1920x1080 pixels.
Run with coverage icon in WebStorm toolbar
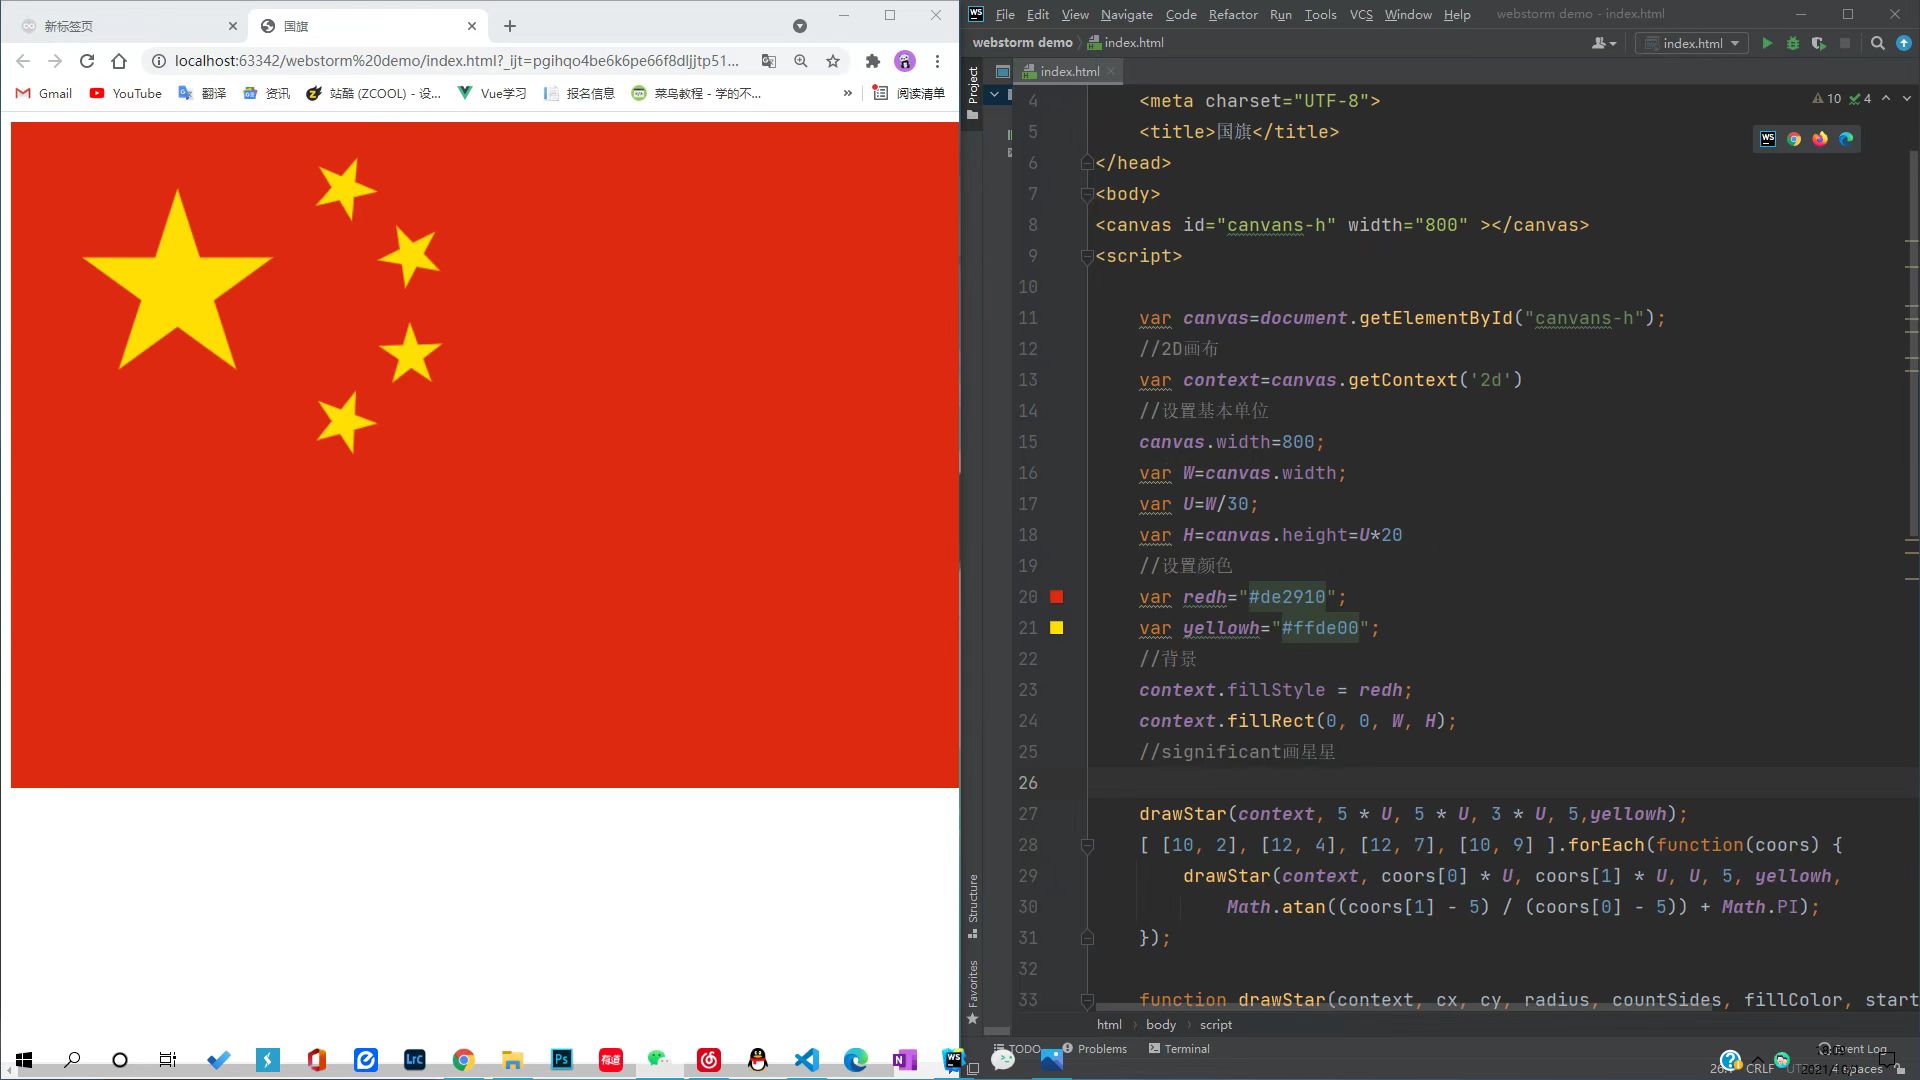[1818, 43]
